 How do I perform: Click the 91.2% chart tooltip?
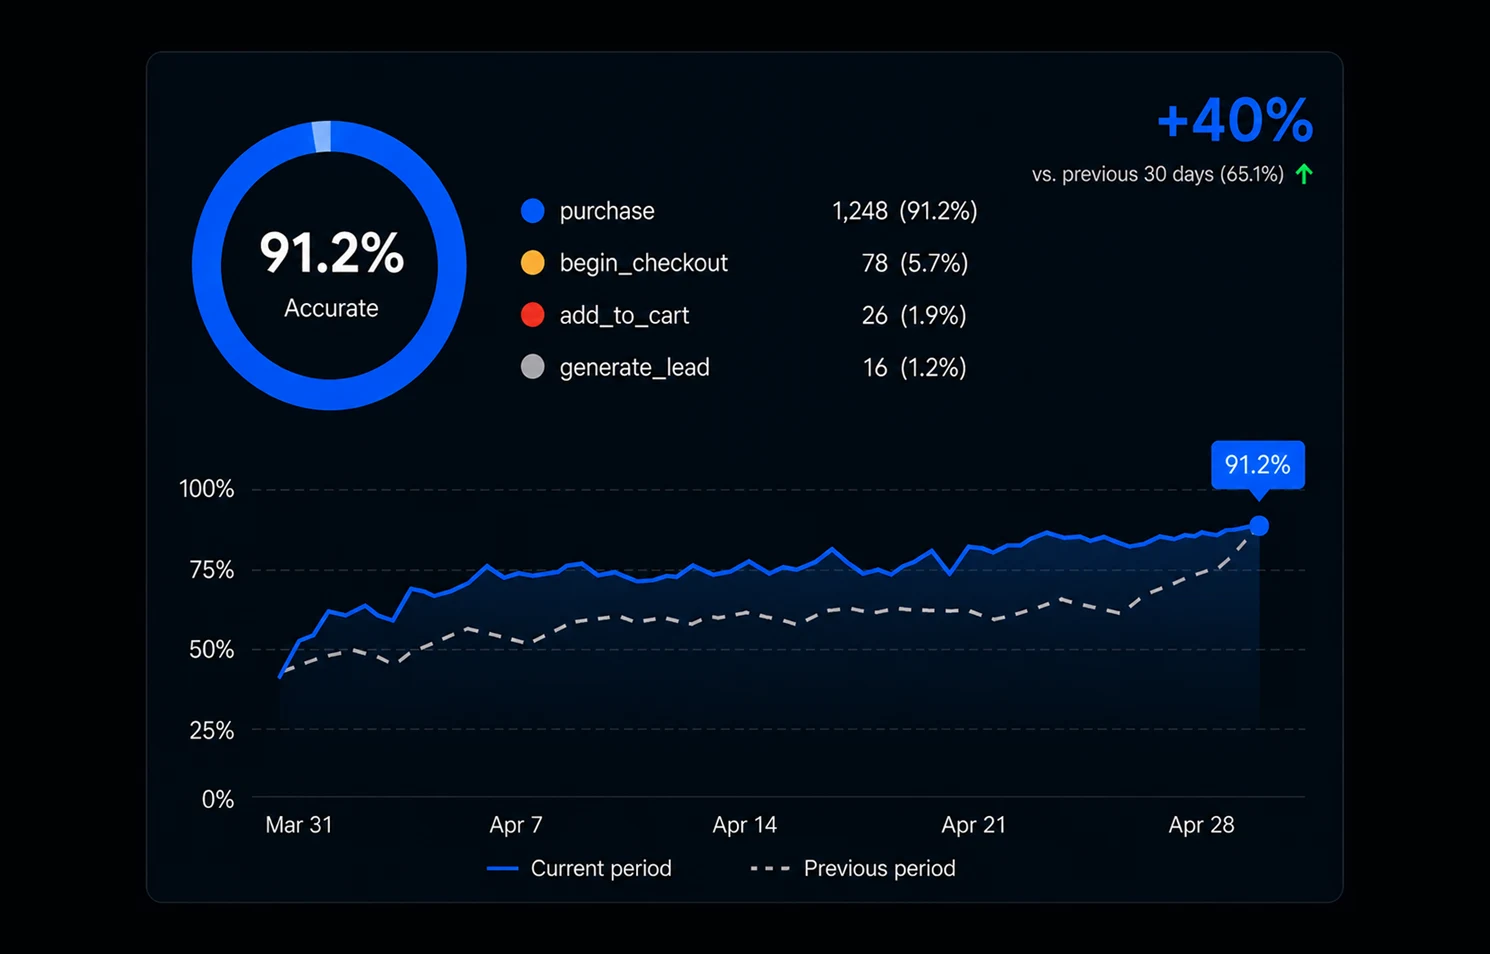(x=1258, y=465)
